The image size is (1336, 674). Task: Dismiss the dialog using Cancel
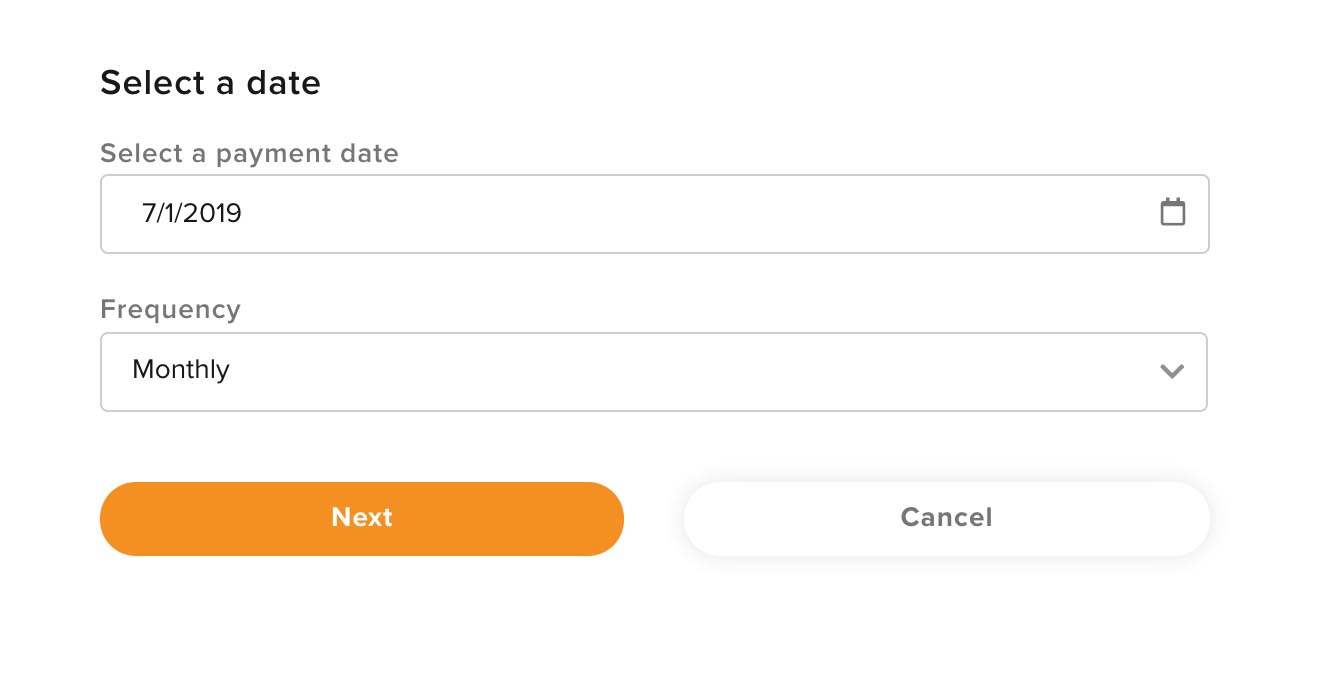pyautogui.click(x=946, y=518)
